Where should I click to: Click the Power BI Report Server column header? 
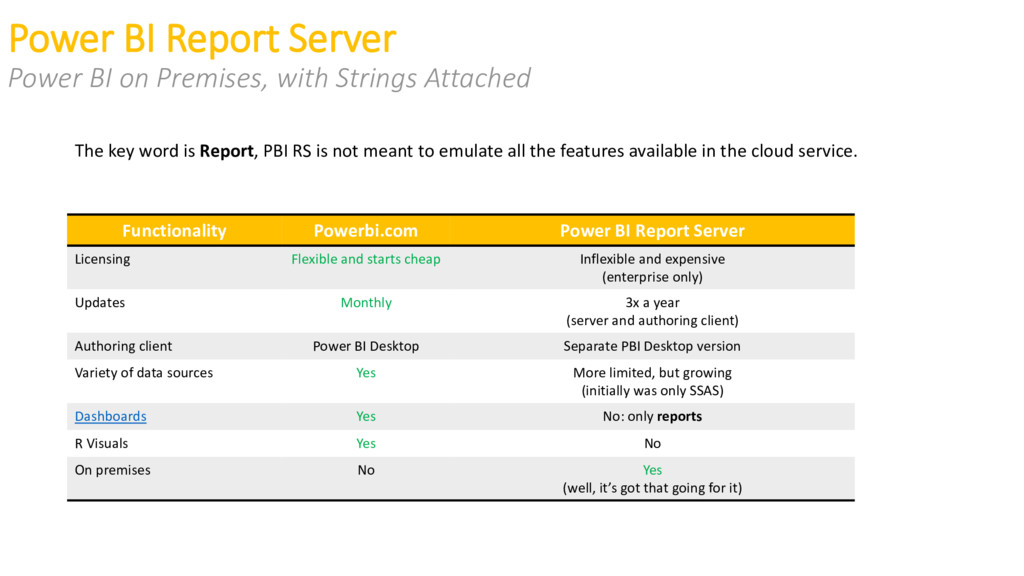pos(652,231)
